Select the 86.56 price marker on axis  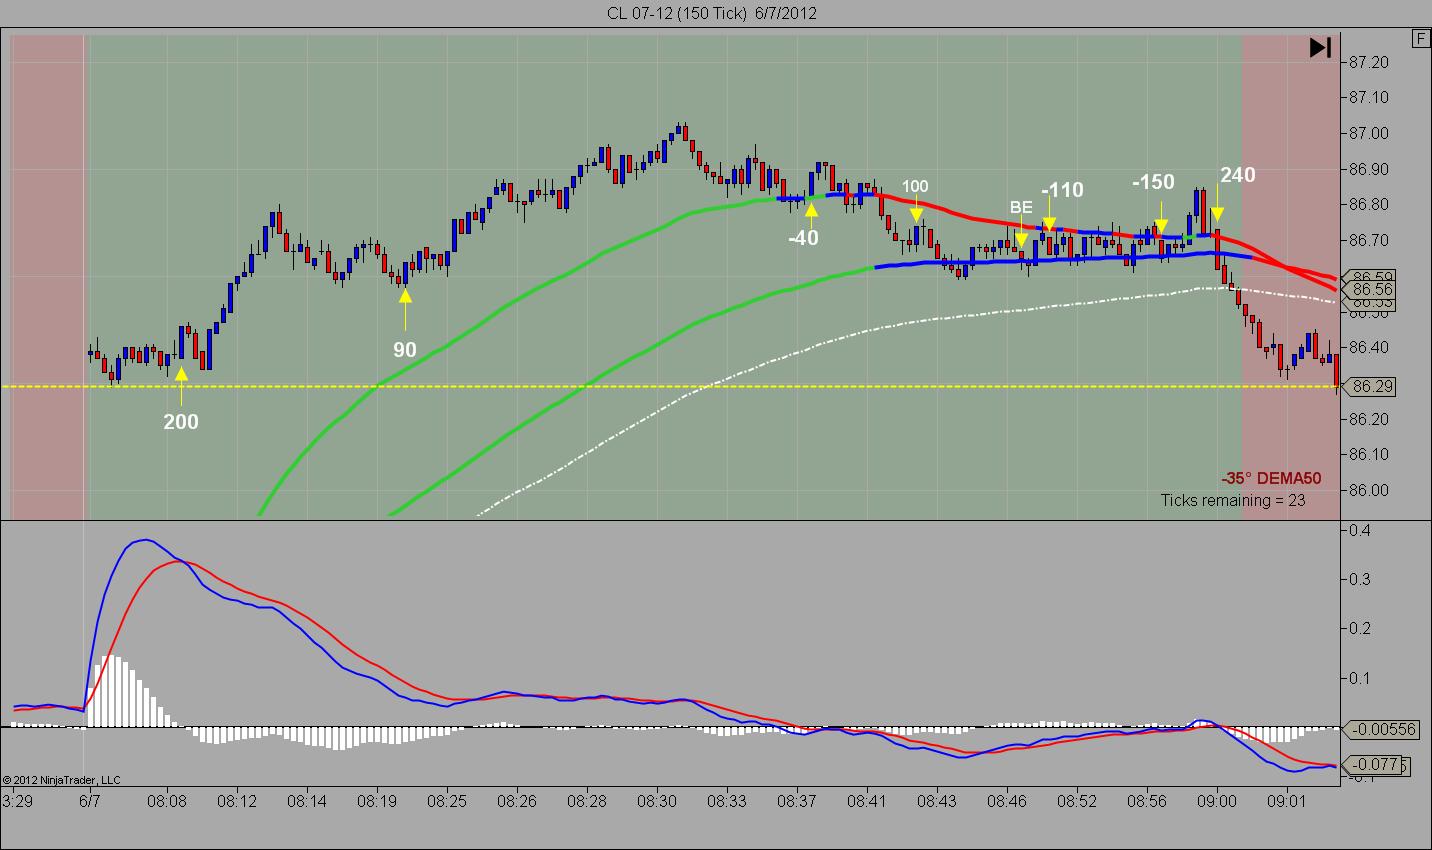(x=1369, y=289)
